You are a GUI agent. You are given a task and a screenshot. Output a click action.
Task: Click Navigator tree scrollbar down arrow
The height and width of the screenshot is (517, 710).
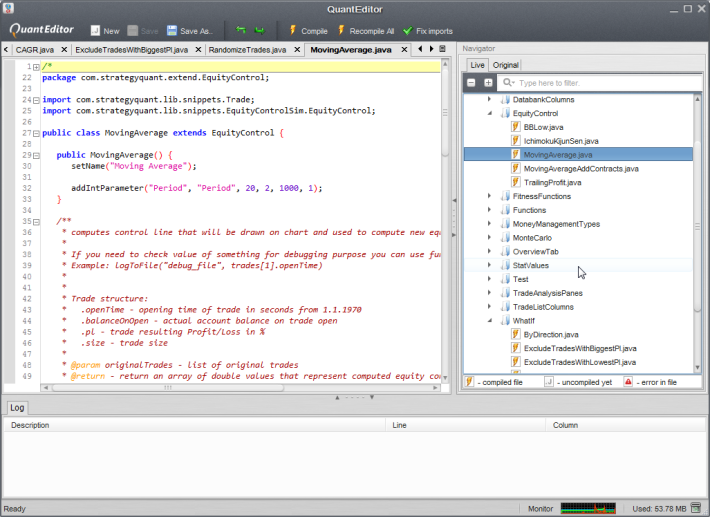click(697, 368)
